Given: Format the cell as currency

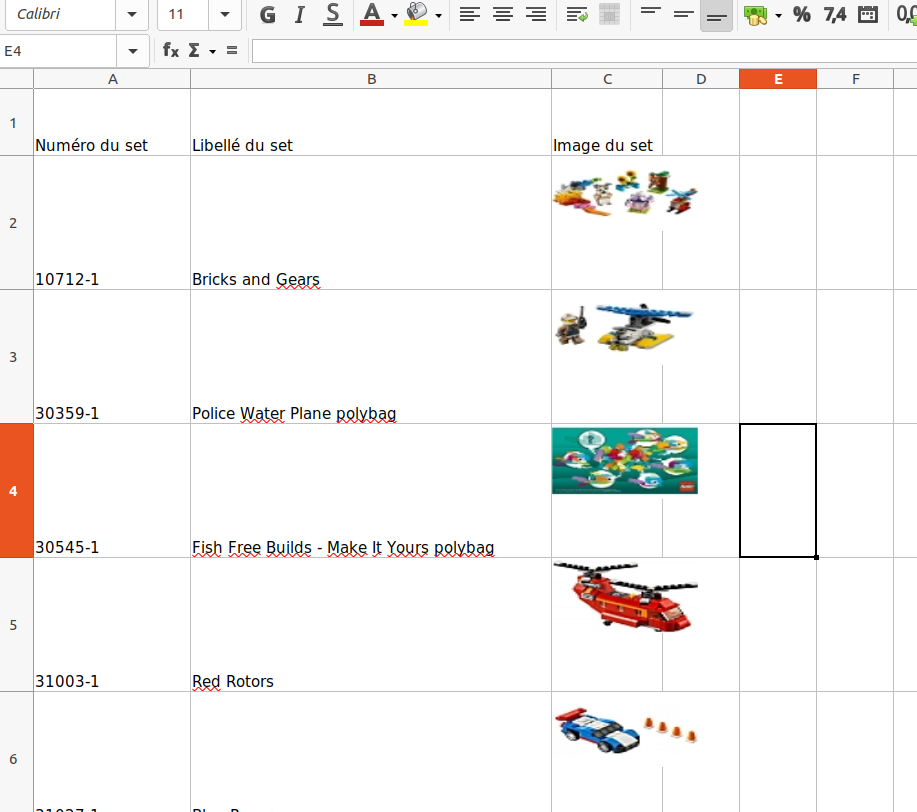Looking at the screenshot, I should click(755, 15).
